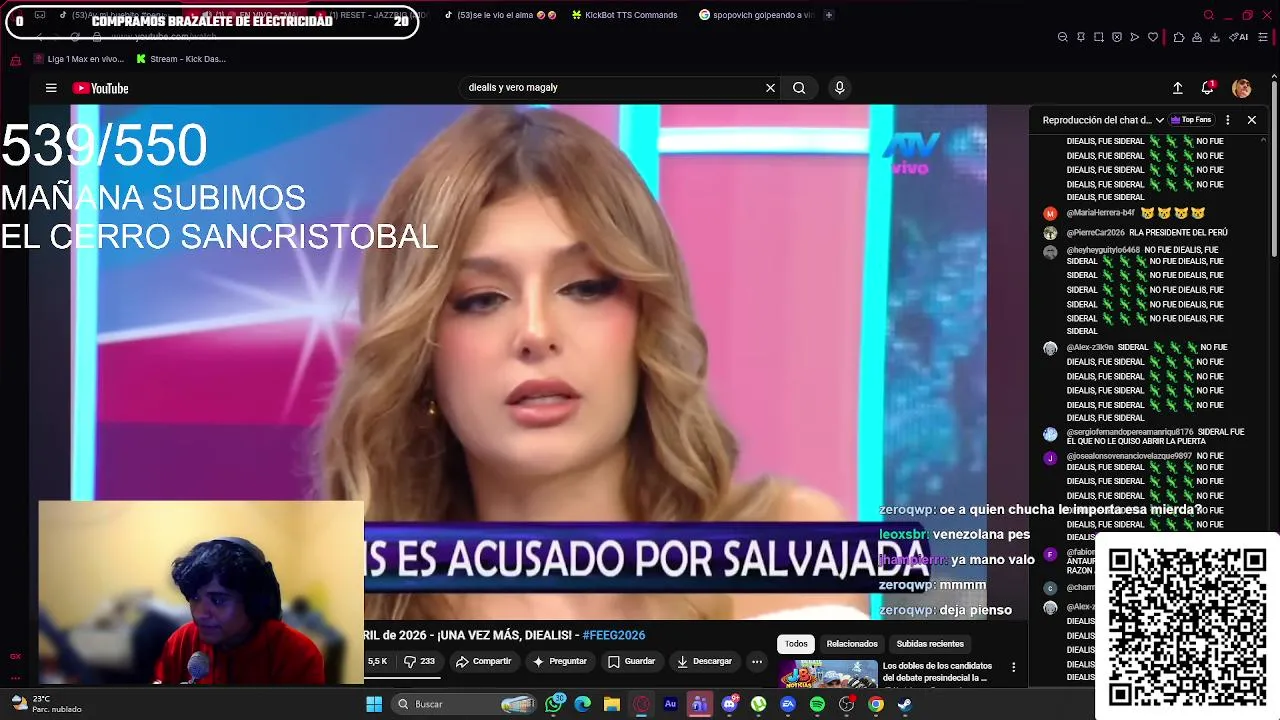Click the browser heart bookmark icon

point(1153,37)
